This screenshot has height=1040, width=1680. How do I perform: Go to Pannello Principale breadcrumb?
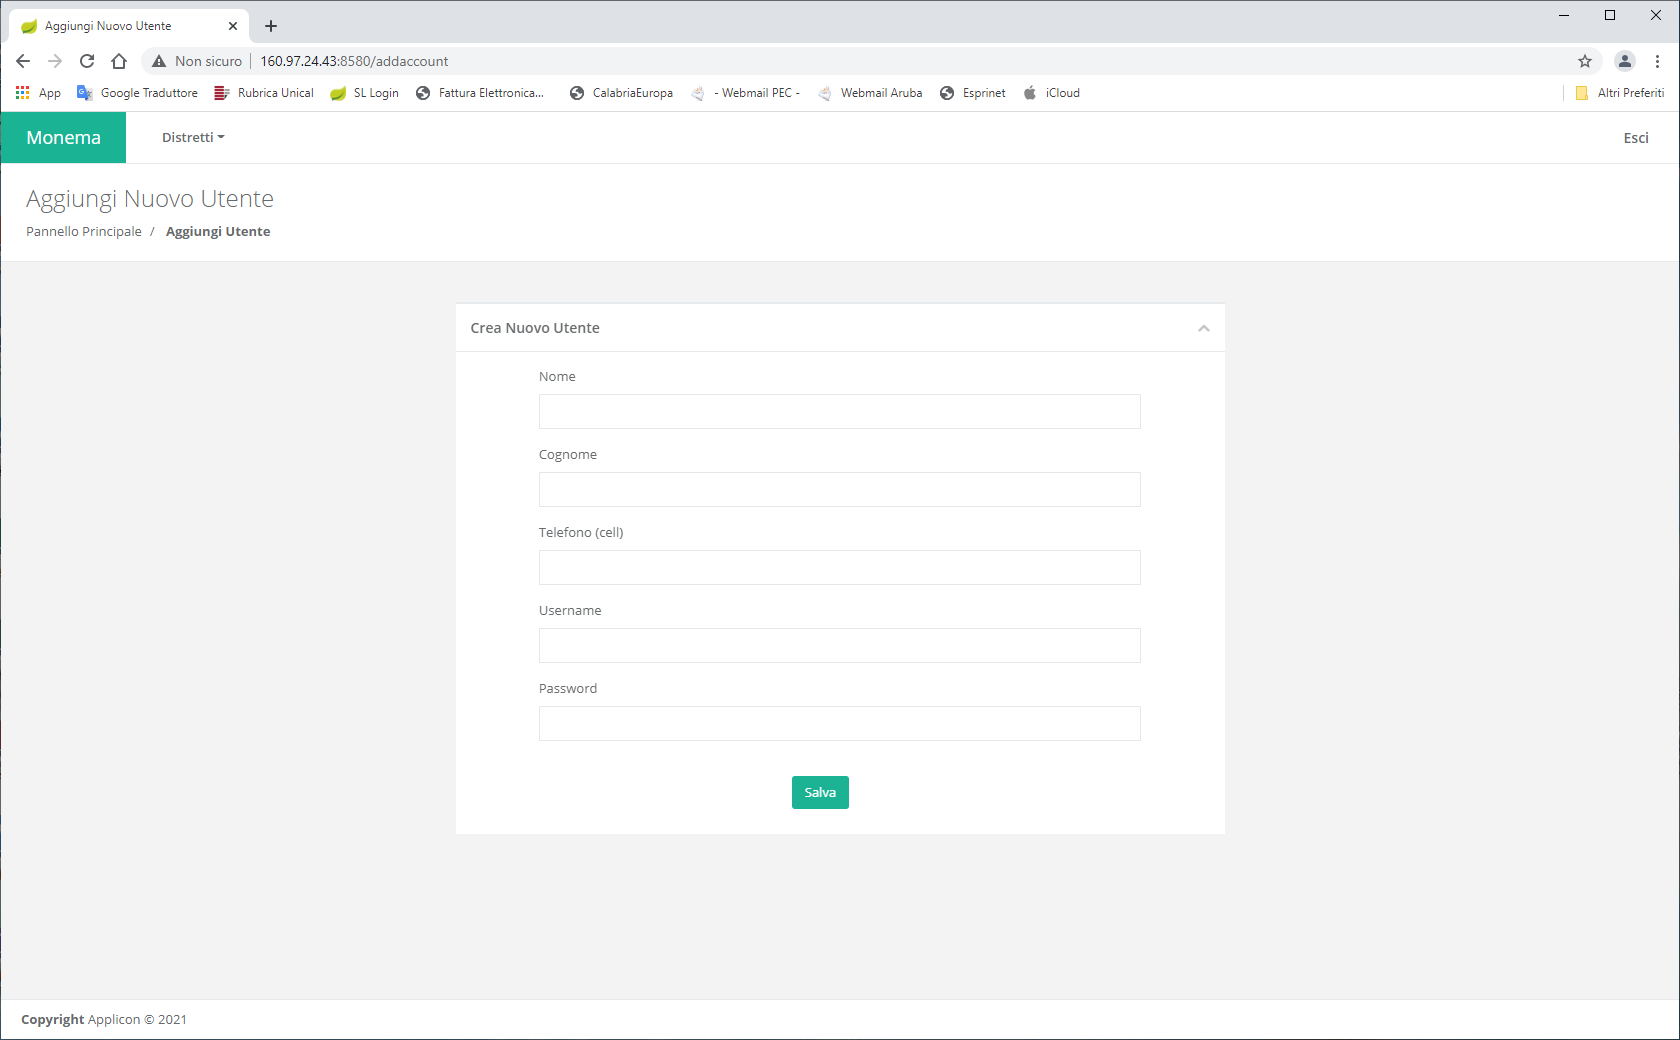pos(84,231)
